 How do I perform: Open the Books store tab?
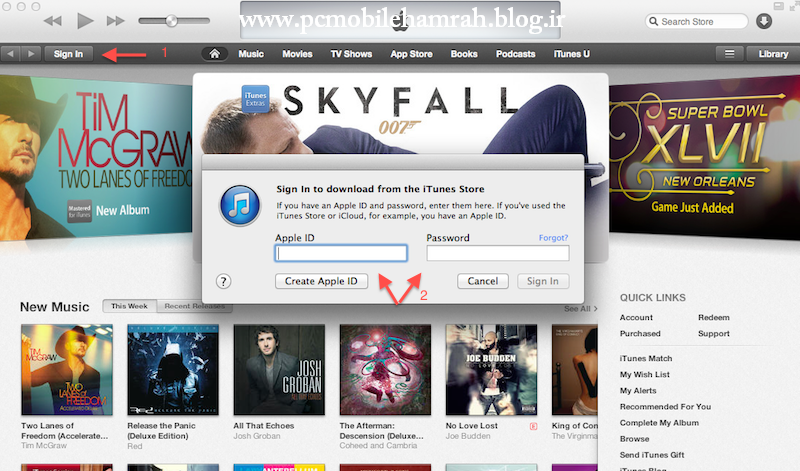(x=464, y=54)
